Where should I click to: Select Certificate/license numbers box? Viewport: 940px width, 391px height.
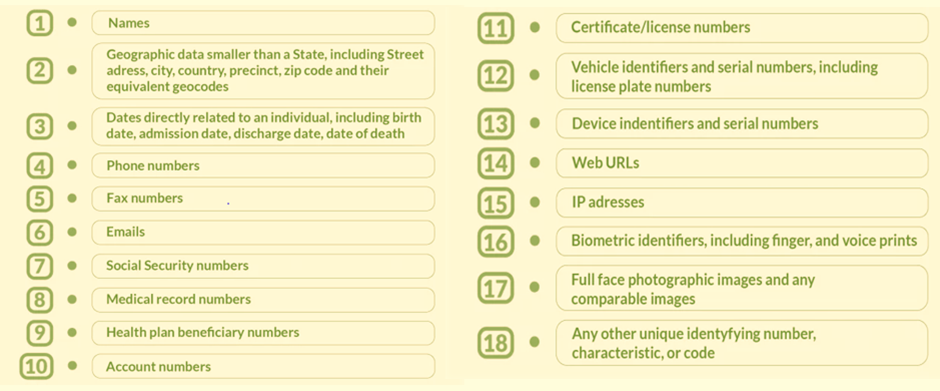(742, 28)
